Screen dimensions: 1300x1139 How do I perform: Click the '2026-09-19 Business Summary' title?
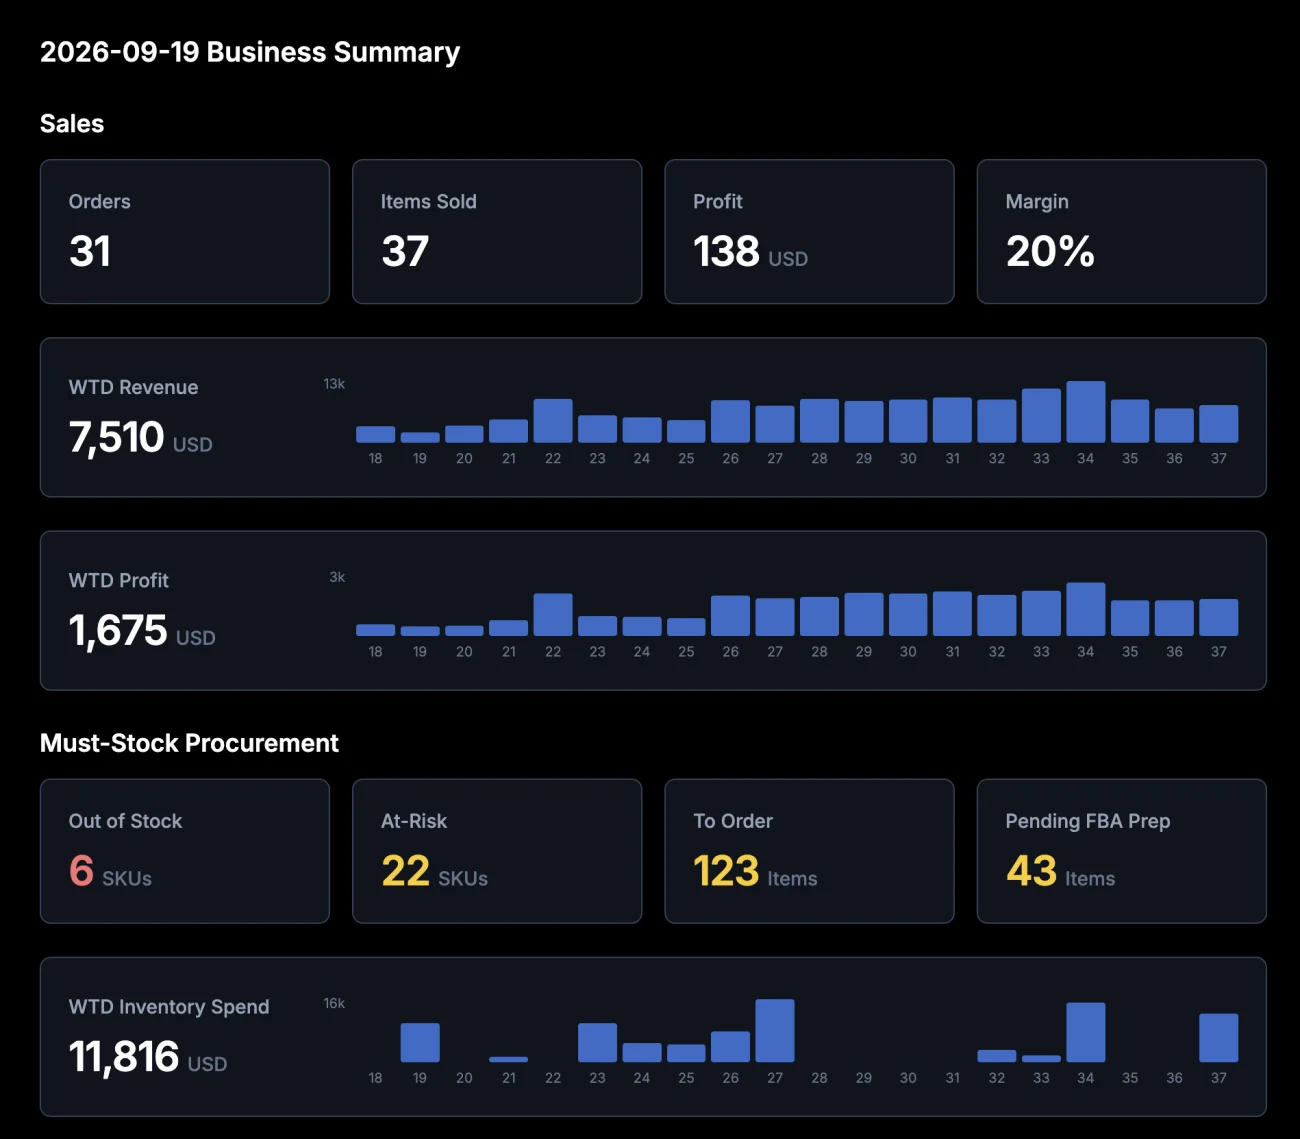250,52
